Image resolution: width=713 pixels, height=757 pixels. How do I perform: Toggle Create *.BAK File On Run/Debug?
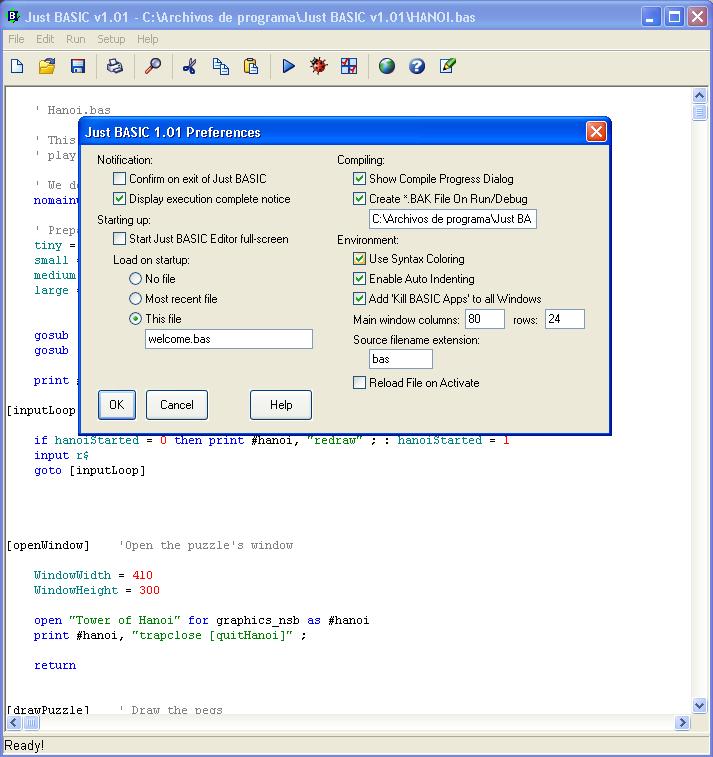coord(359,198)
